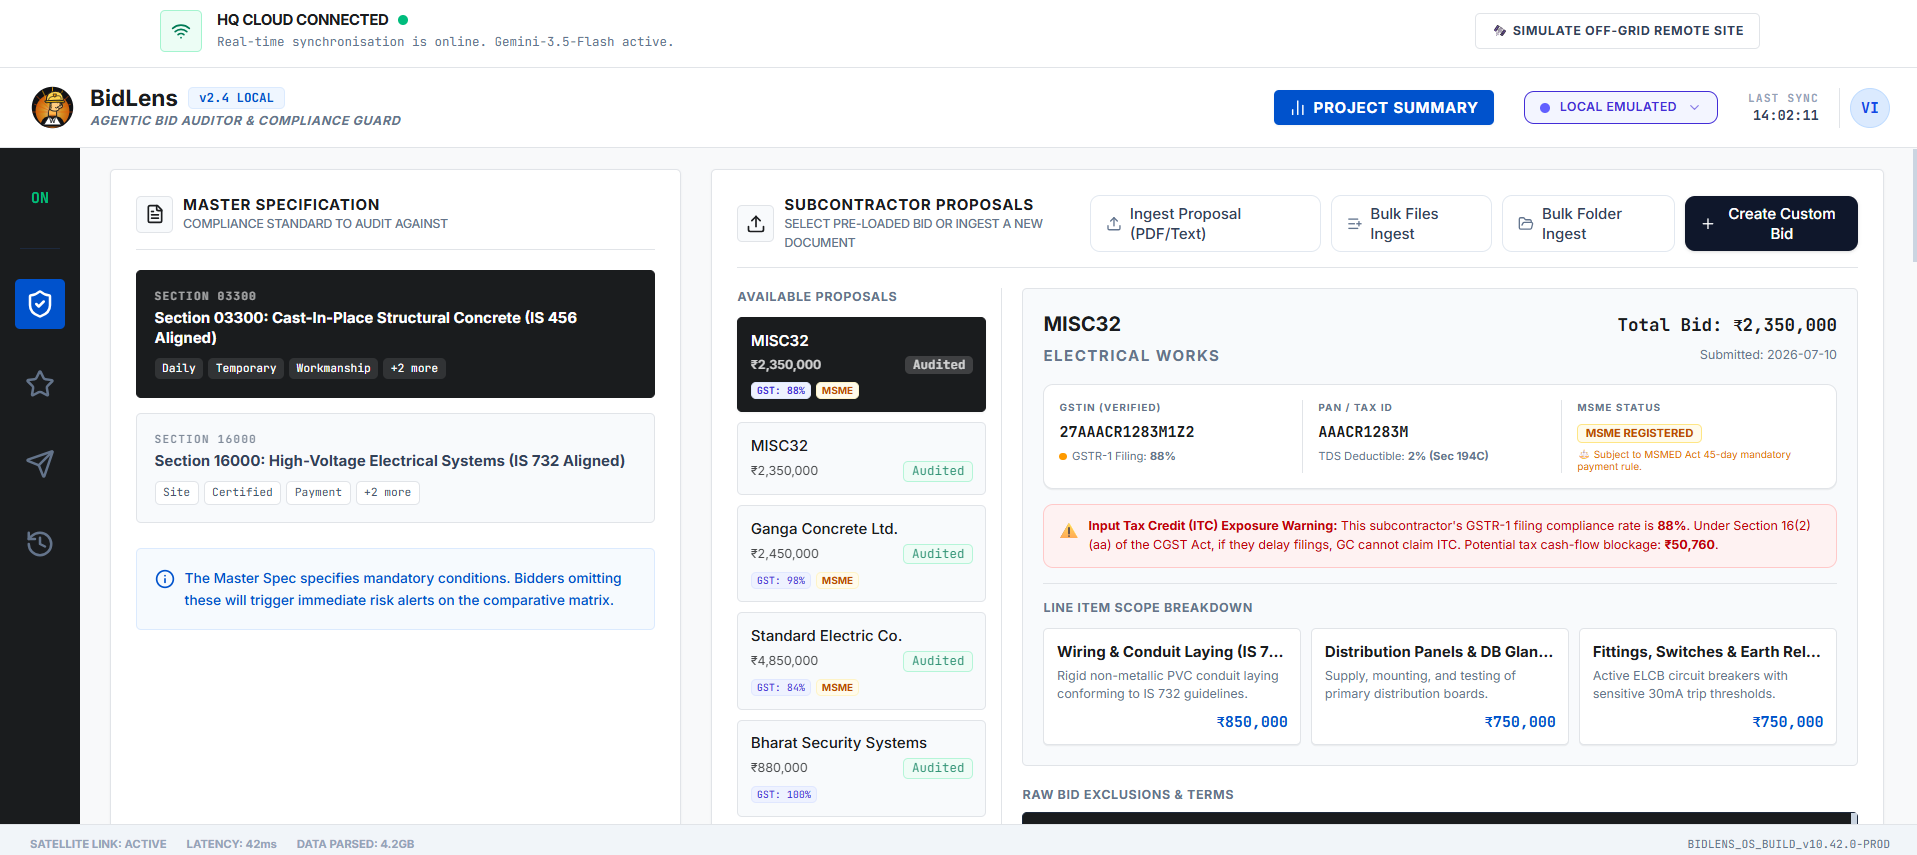Click the upload icon on Ingest Proposal
1917x855 pixels.
[1114, 224]
